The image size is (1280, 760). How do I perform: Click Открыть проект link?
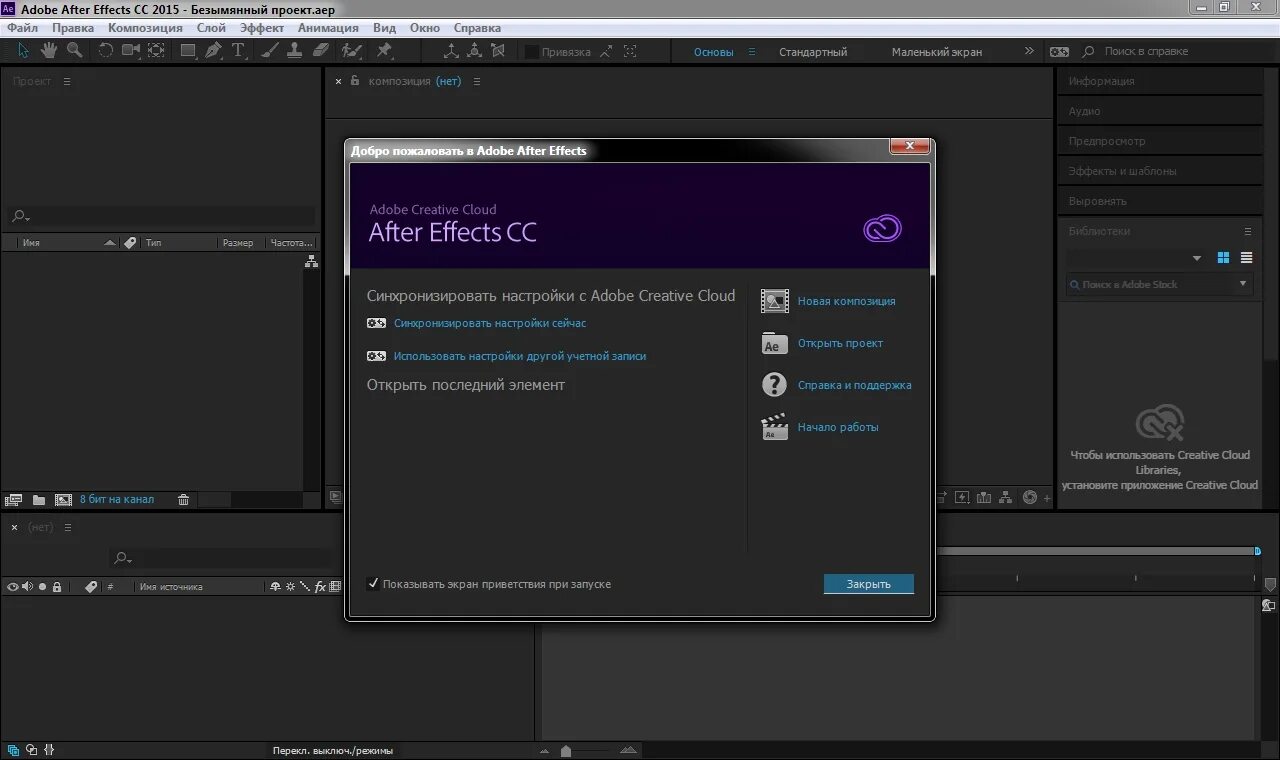pos(840,343)
